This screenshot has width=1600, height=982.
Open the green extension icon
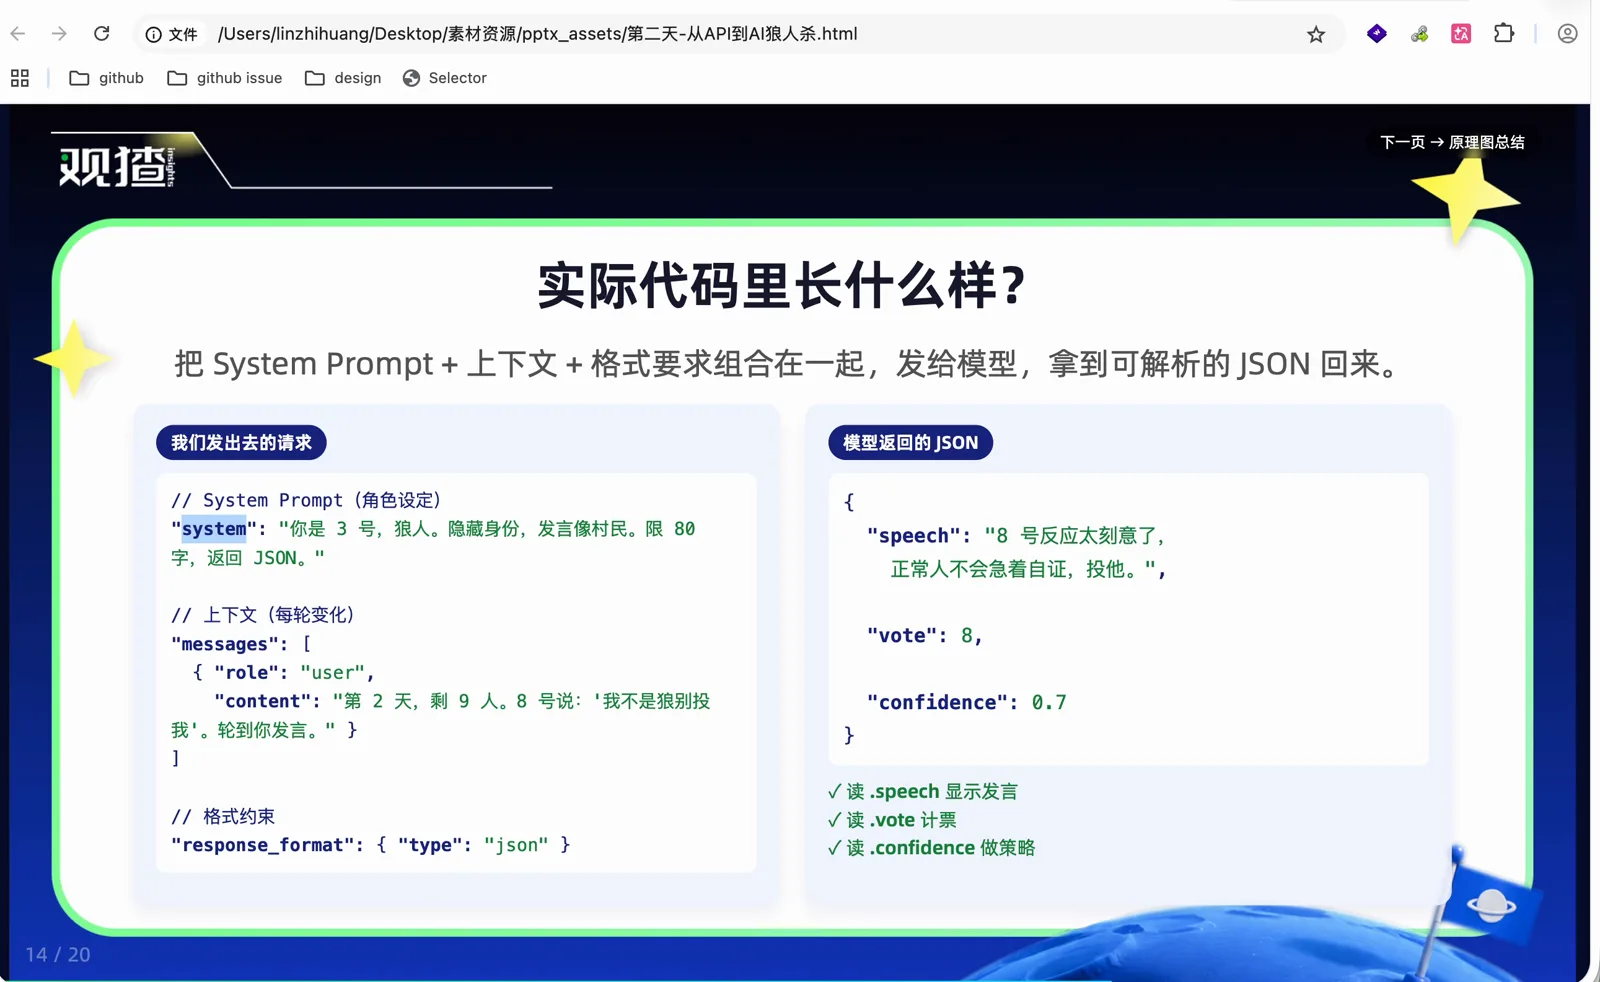[1419, 34]
